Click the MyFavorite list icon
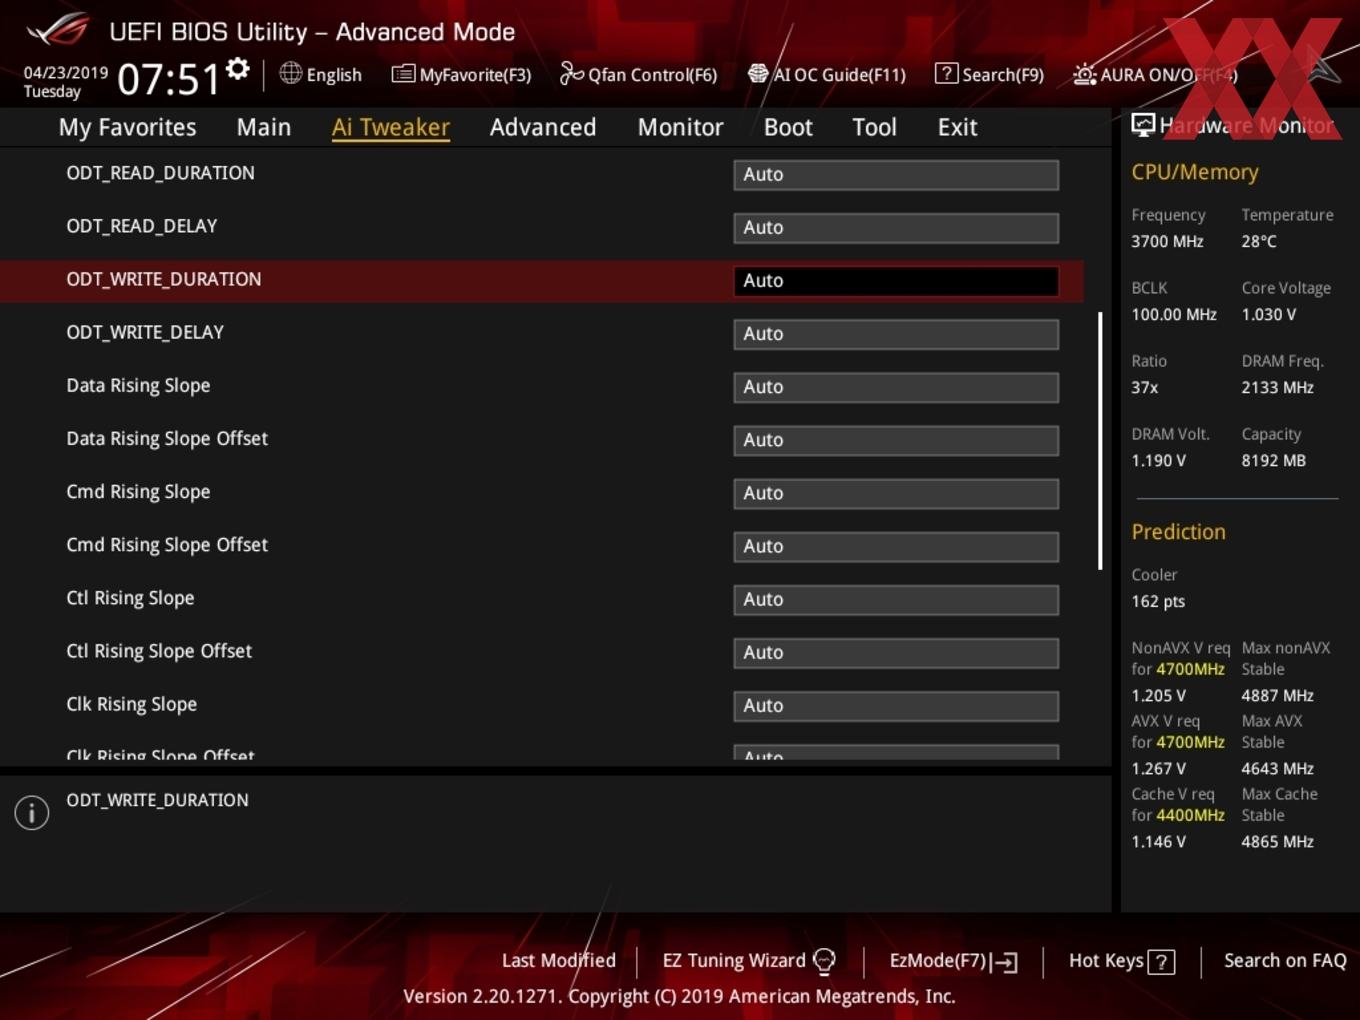 (403, 74)
